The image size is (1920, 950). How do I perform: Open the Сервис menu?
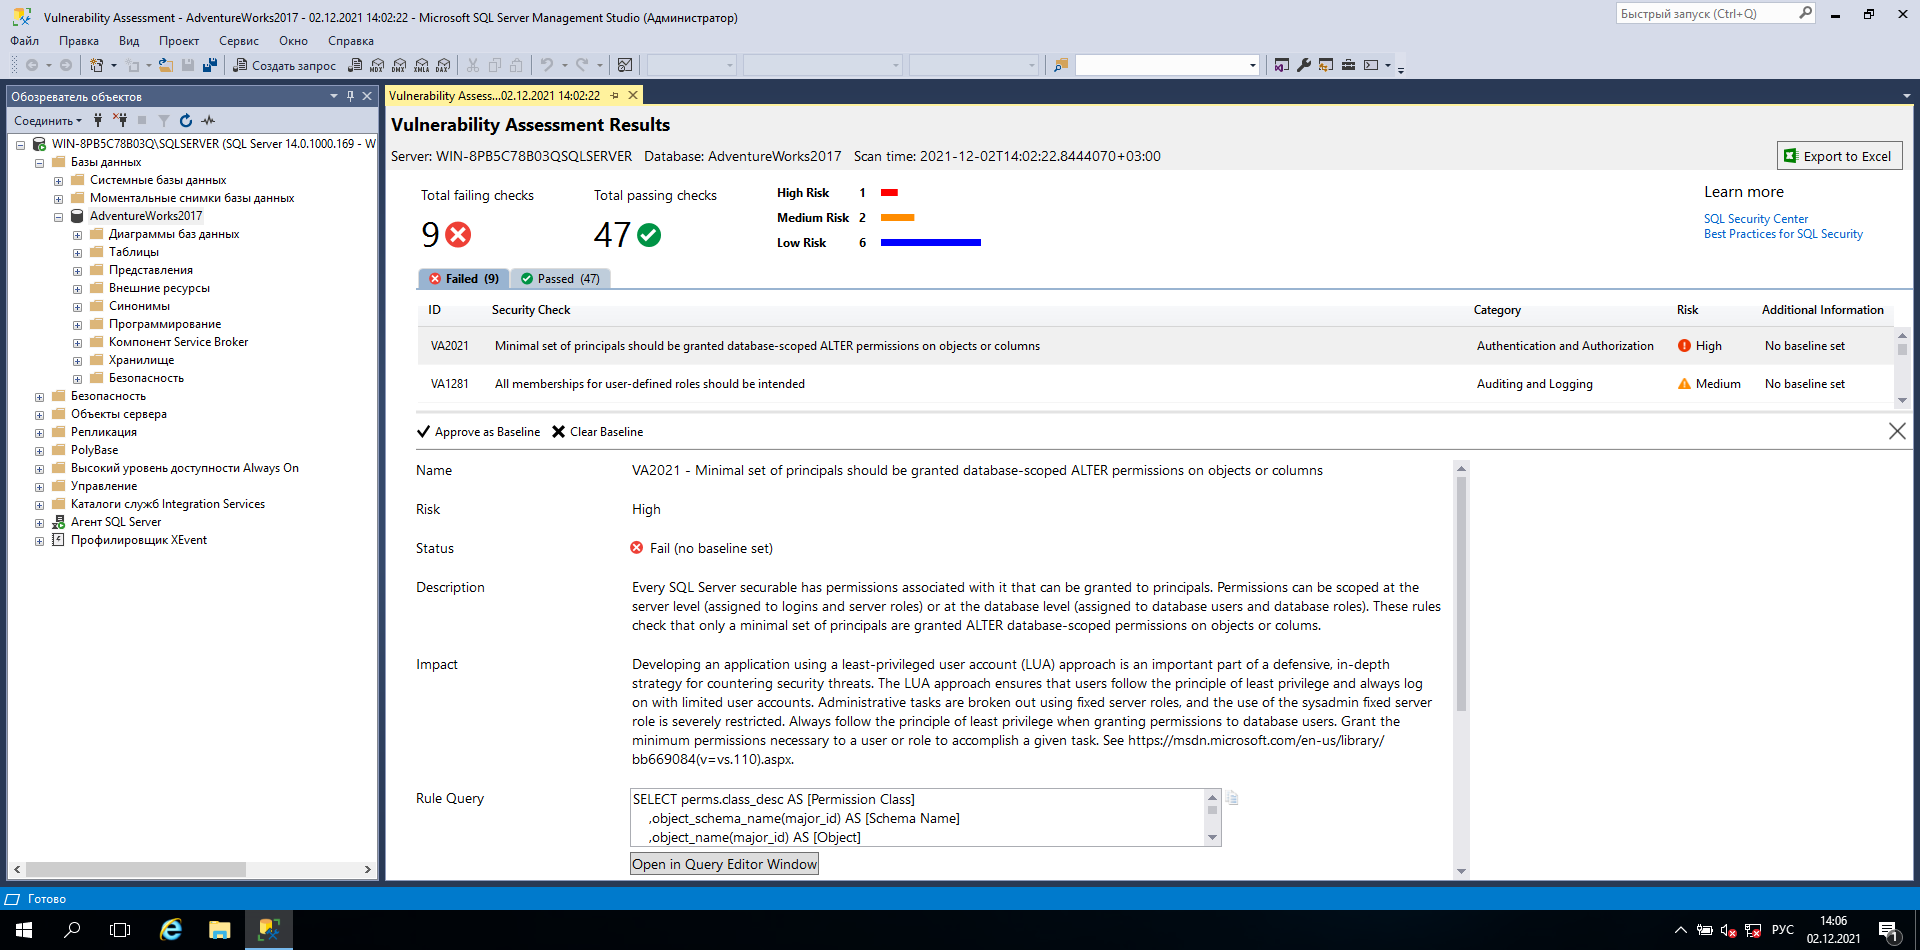coord(239,41)
